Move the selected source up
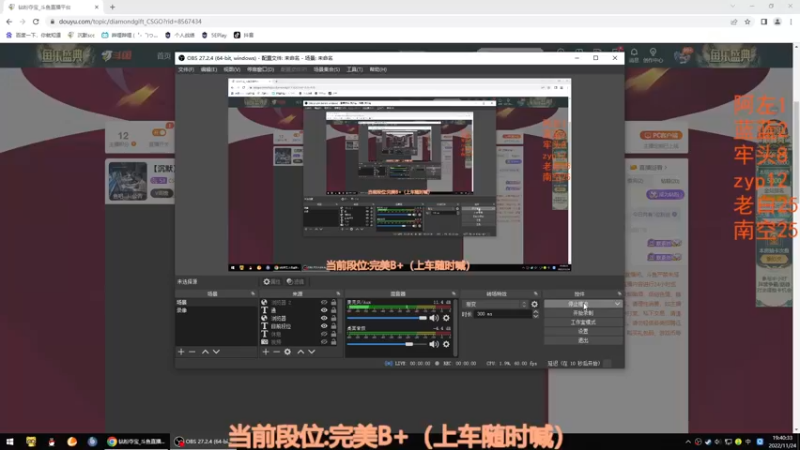Viewport: 800px width, 450px height. [301, 352]
